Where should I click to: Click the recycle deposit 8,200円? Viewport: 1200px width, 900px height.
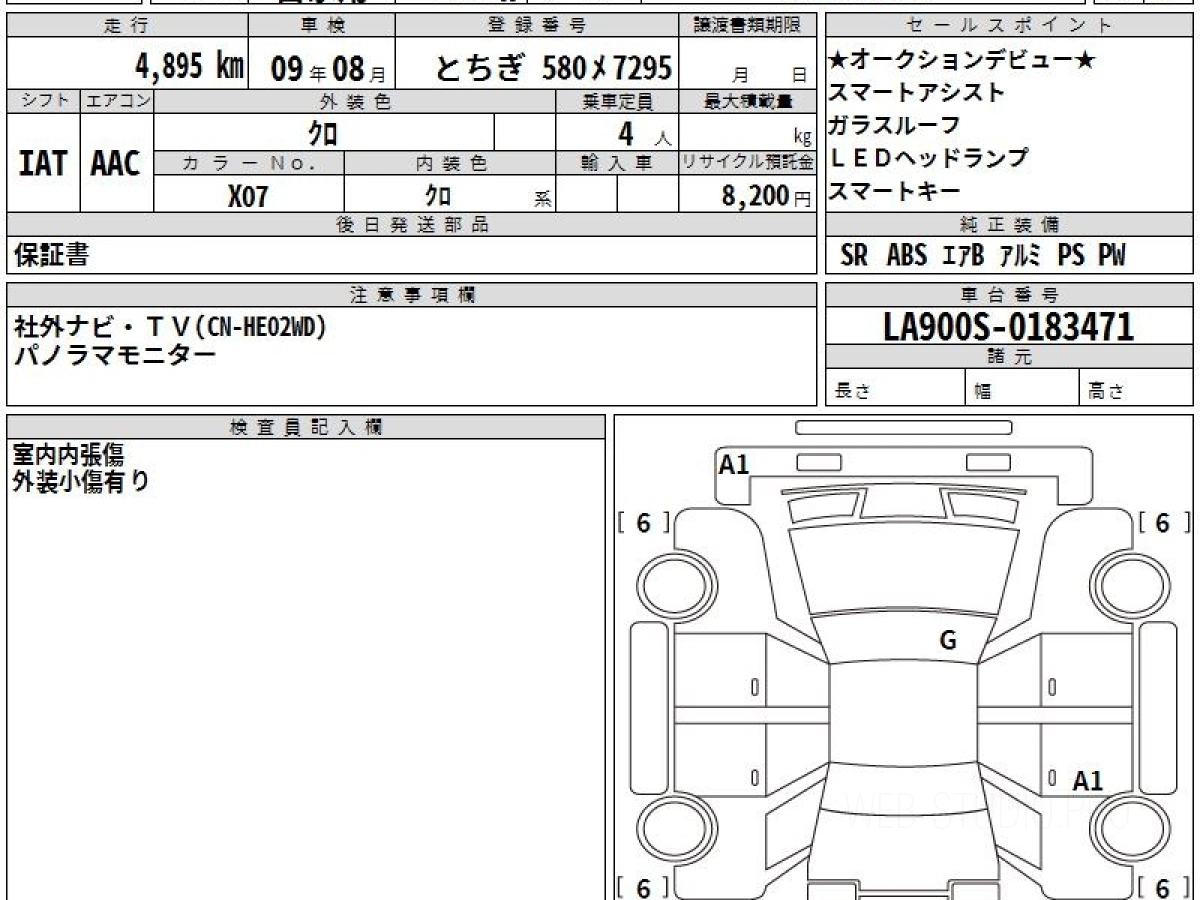(766, 196)
